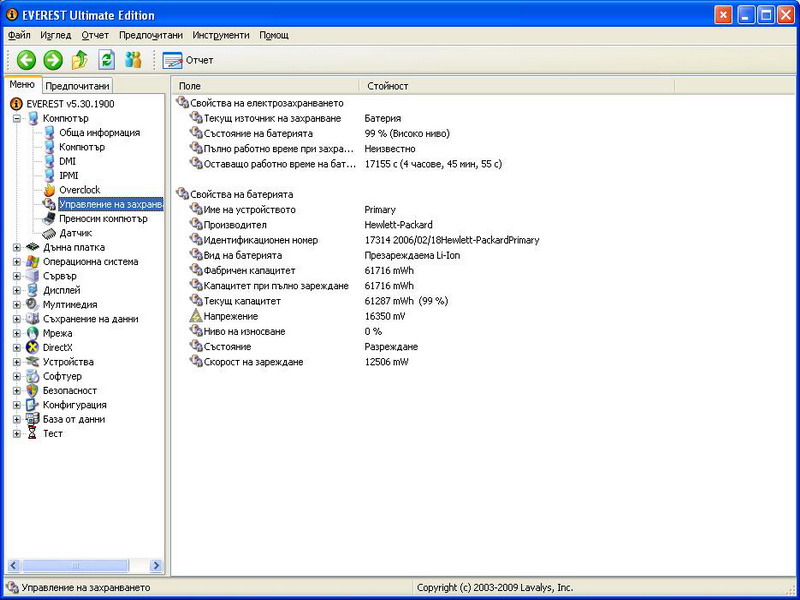Click the Up one level toolbar icon
Viewport: 800px width, 600px height.
(x=80, y=60)
